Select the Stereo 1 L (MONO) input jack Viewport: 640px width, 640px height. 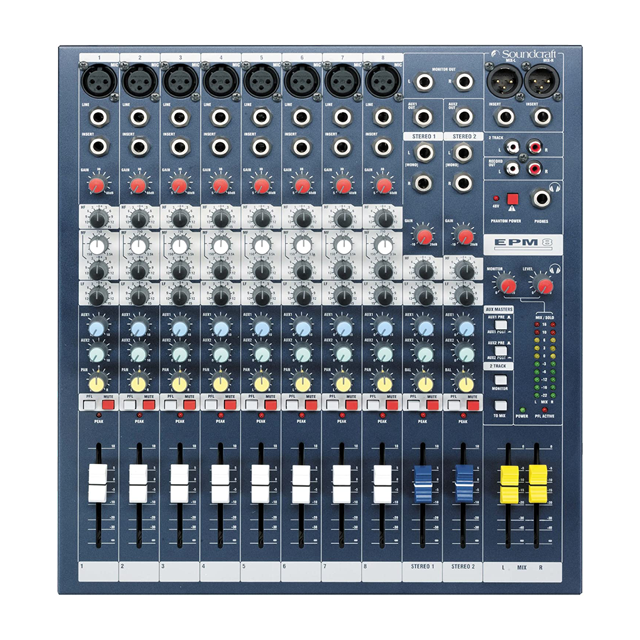coord(423,153)
